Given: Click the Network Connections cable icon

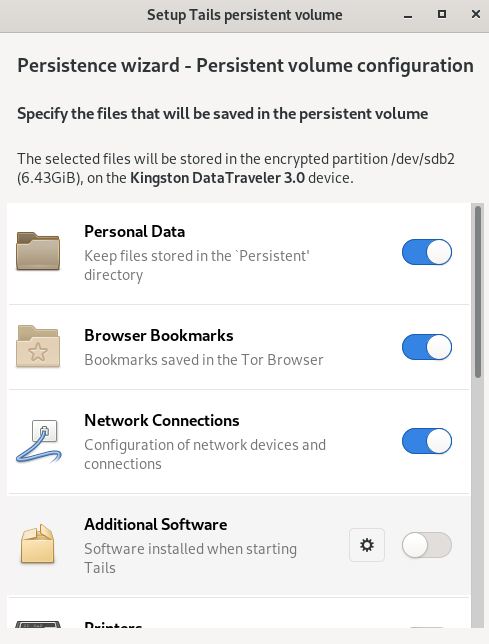Looking at the screenshot, I should pos(39,442).
